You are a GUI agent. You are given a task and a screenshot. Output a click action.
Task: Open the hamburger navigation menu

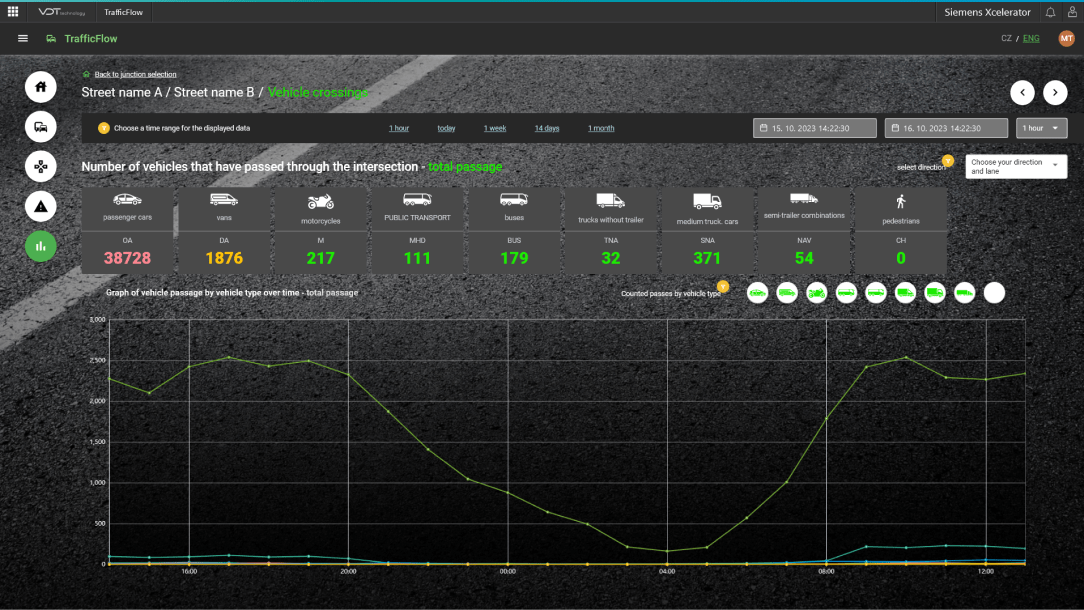pyautogui.click(x=23, y=39)
